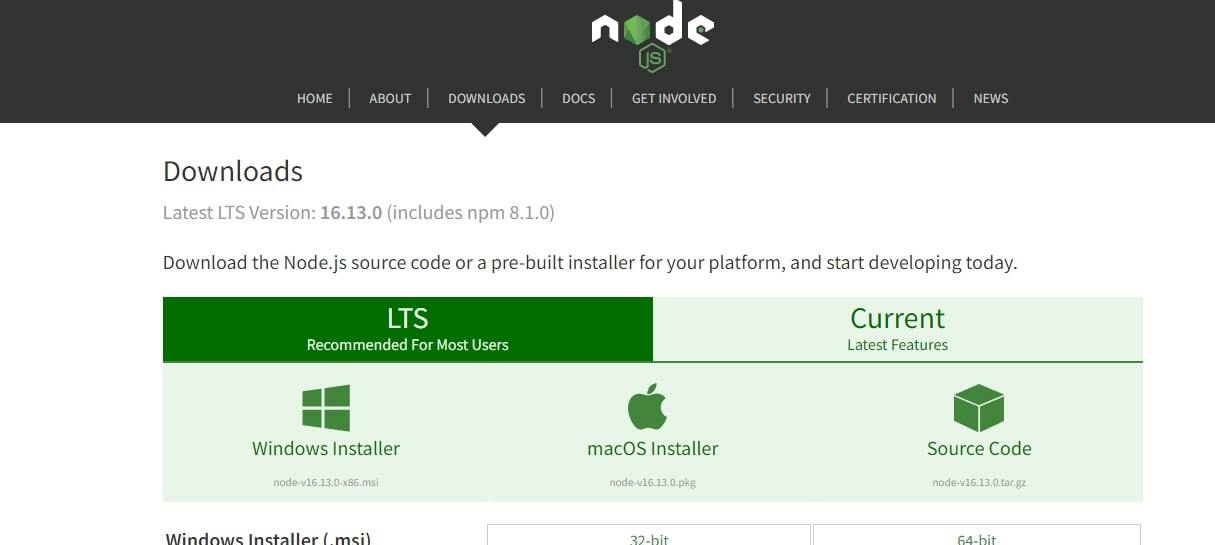Open the HOME nav item

point(315,98)
